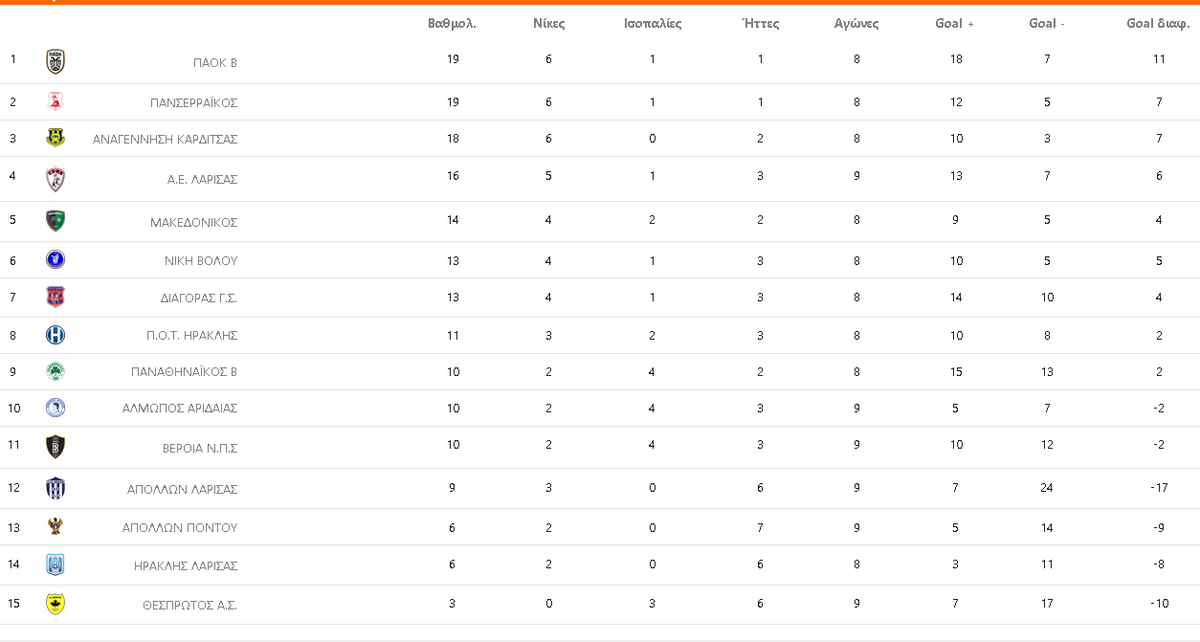
Task: Click the Θεσπρωτός Α.Σ. yellow crest
Action: [x=56, y=604]
